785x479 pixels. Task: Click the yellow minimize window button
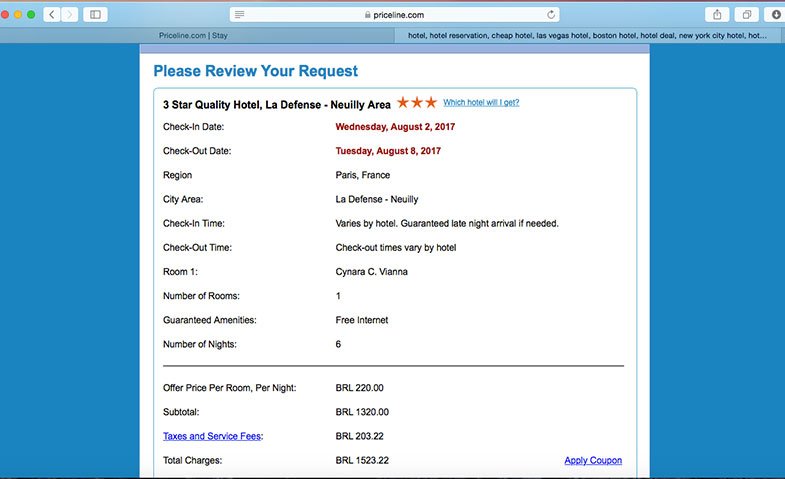18,15
